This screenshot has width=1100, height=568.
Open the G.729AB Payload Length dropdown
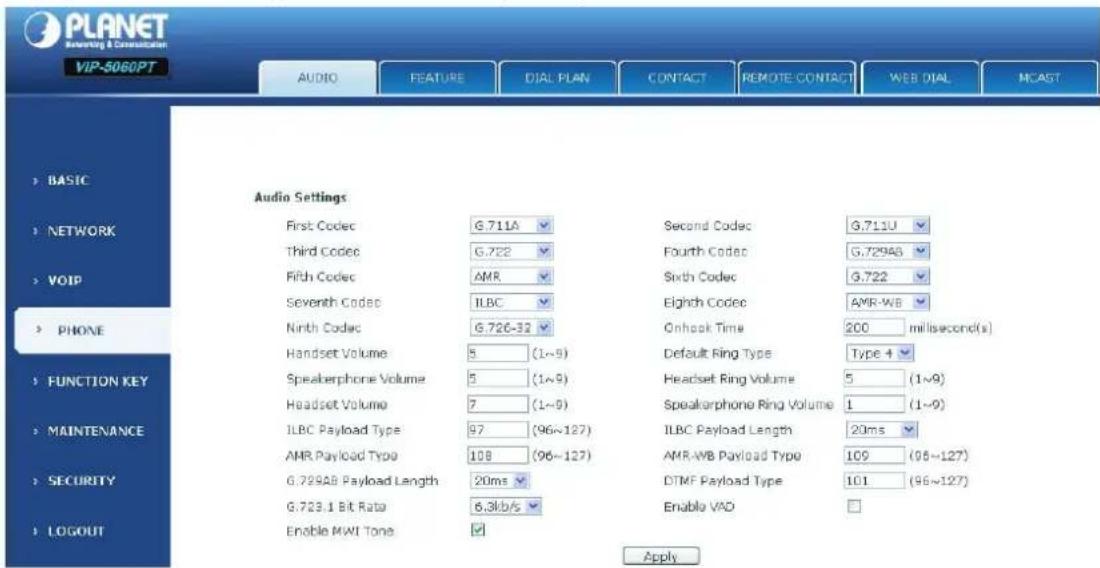coord(498,480)
